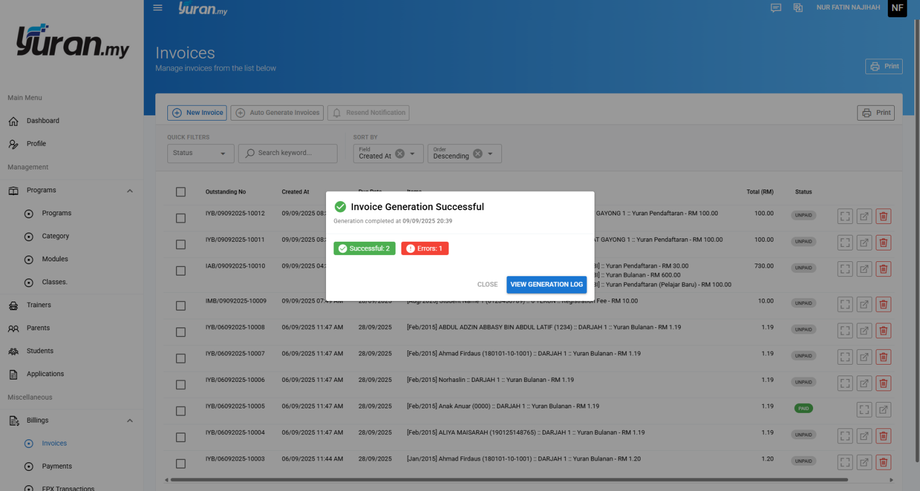Open the Status quick filter dropdown
The width and height of the screenshot is (920, 491).
[201, 153]
